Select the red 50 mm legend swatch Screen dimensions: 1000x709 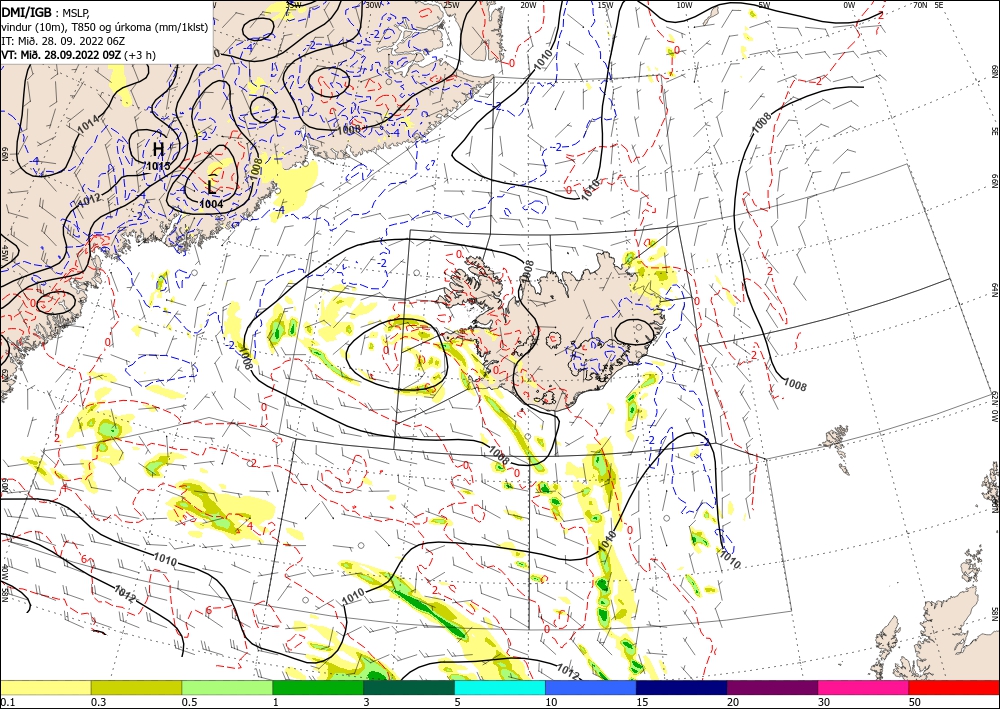954,687
